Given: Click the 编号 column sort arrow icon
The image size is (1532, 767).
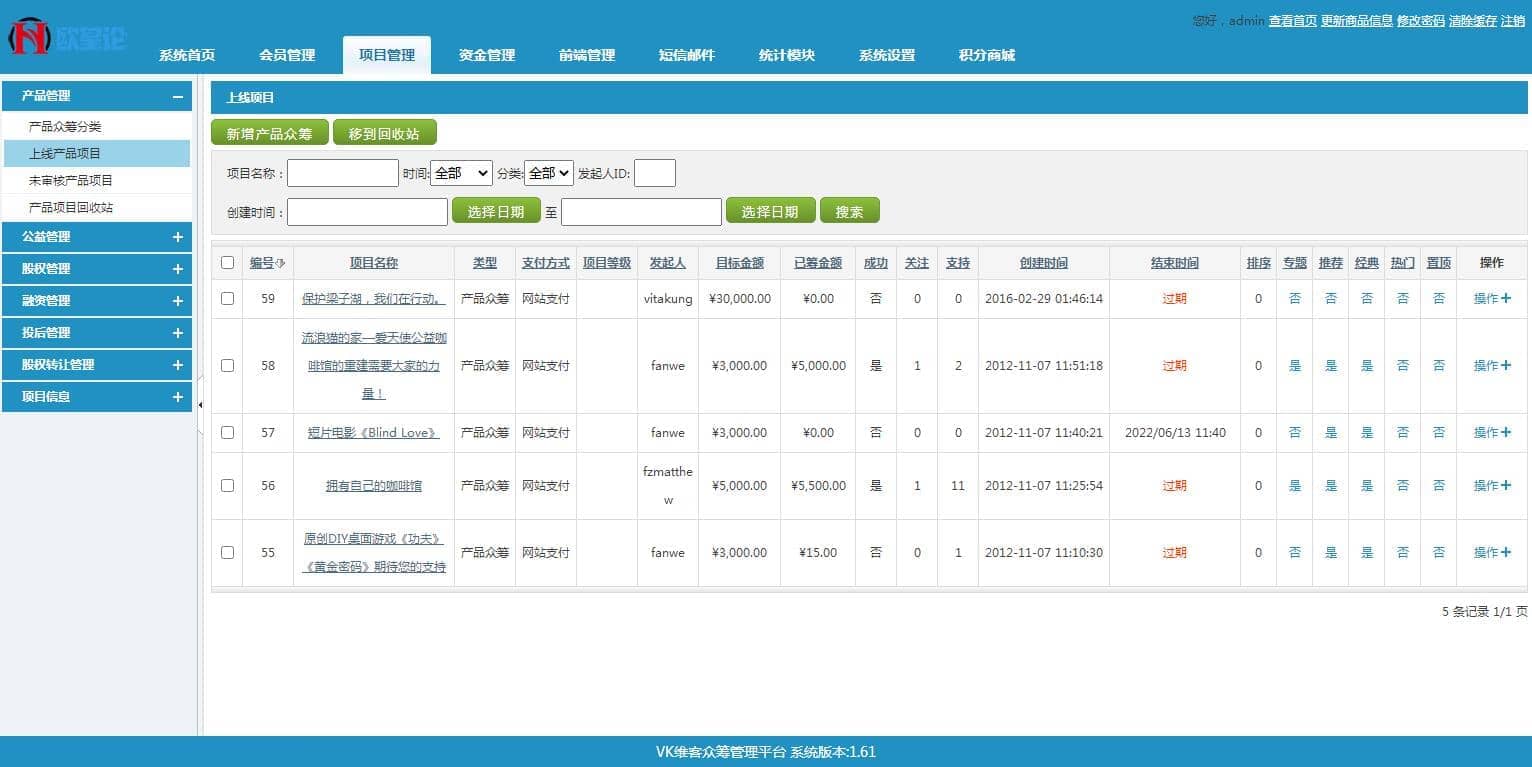Looking at the screenshot, I should [281, 263].
